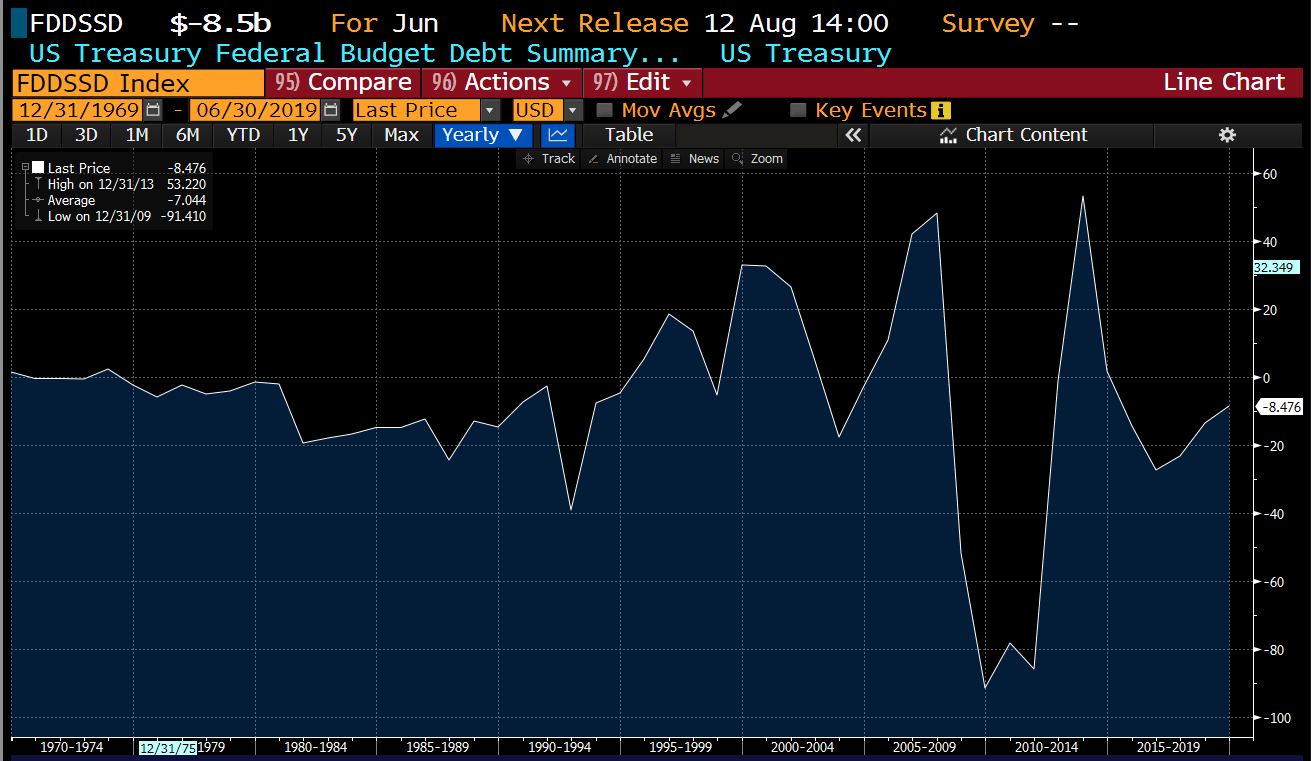
Task: Open the end date calendar picker
Action: click(331, 111)
